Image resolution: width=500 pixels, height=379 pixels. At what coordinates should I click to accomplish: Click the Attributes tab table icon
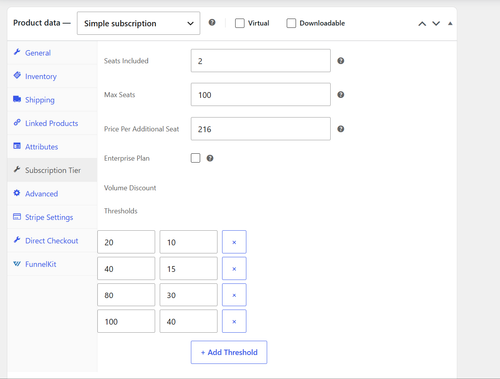click(17, 146)
